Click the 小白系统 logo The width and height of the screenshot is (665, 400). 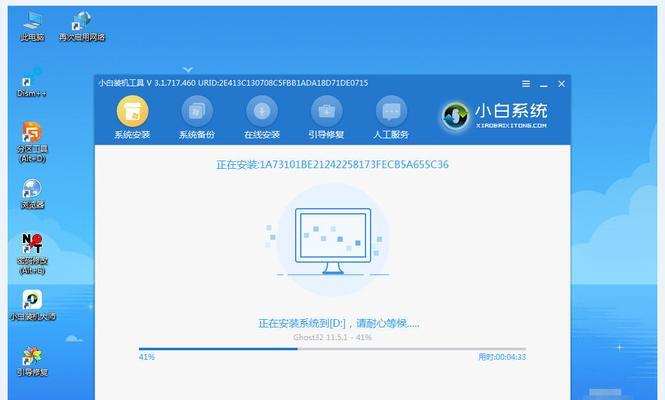click(494, 115)
